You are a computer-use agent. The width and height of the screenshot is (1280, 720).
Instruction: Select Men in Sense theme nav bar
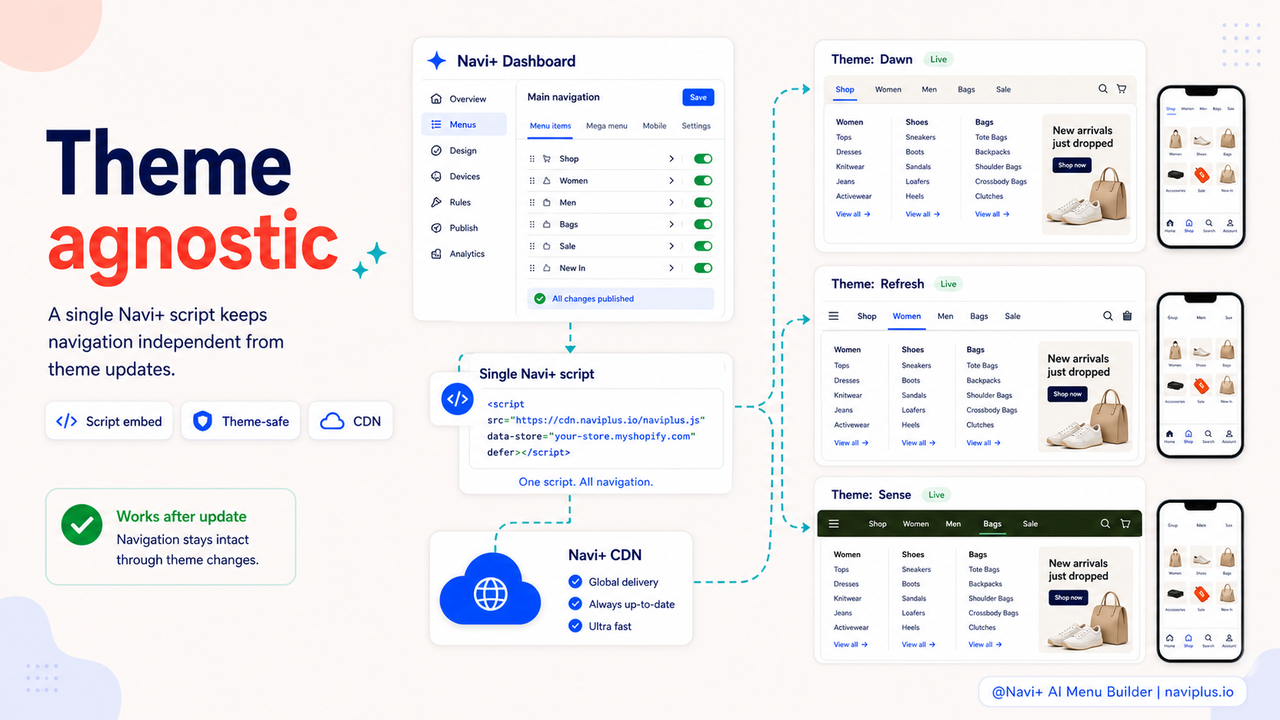(x=953, y=524)
